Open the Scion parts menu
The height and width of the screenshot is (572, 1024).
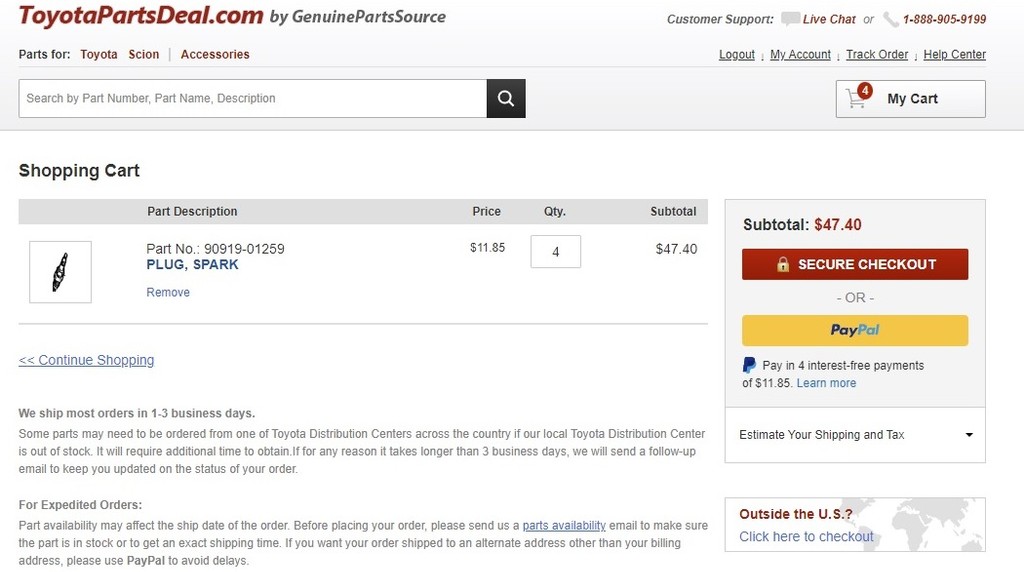(x=144, y=54)
